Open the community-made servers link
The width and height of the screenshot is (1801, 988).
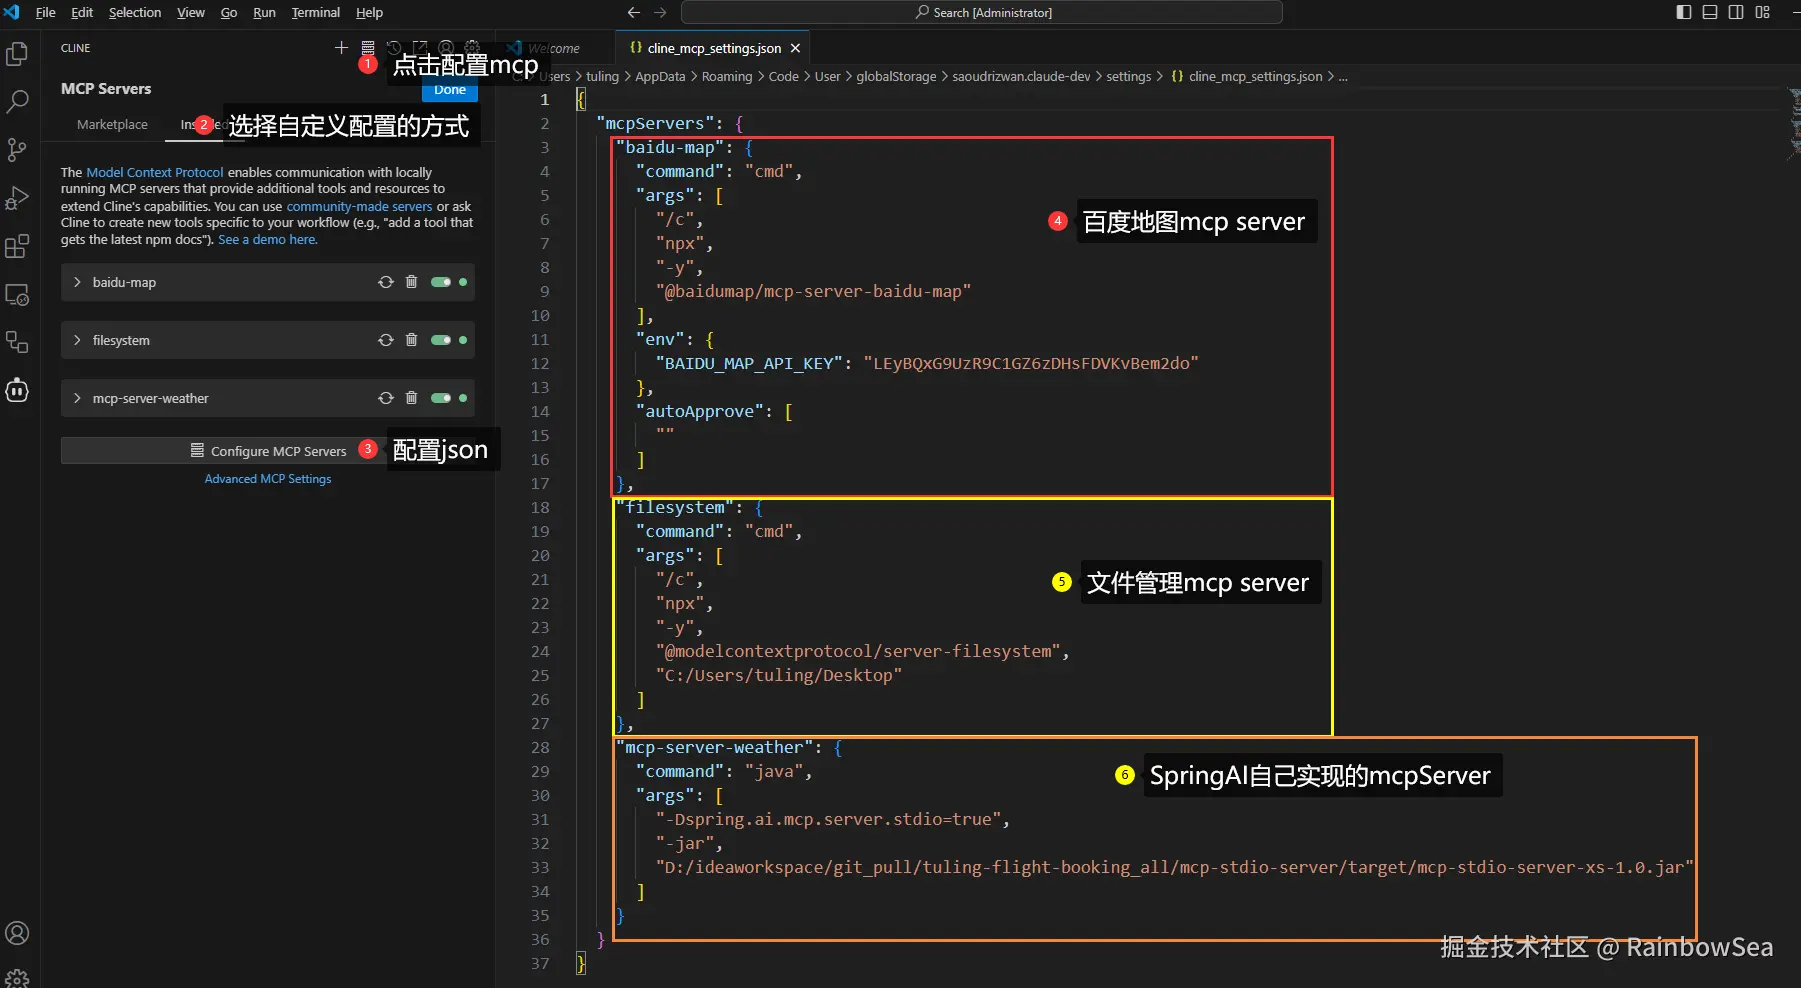tap(360, 206)
